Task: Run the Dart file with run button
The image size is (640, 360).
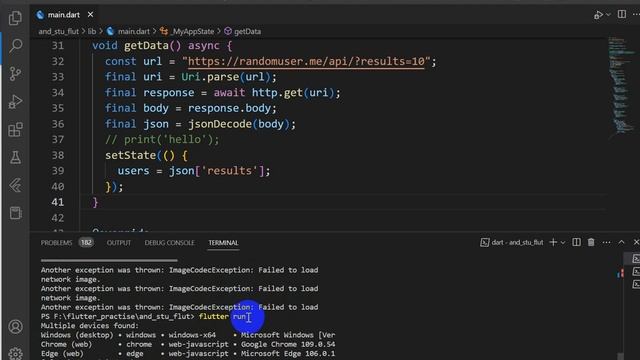Action: pos(598,15)
